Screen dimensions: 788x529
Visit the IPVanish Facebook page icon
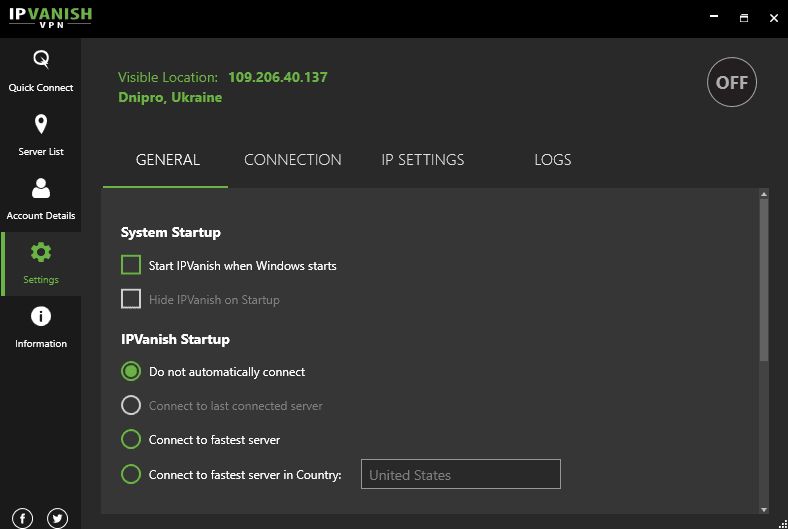pos(23,518)
